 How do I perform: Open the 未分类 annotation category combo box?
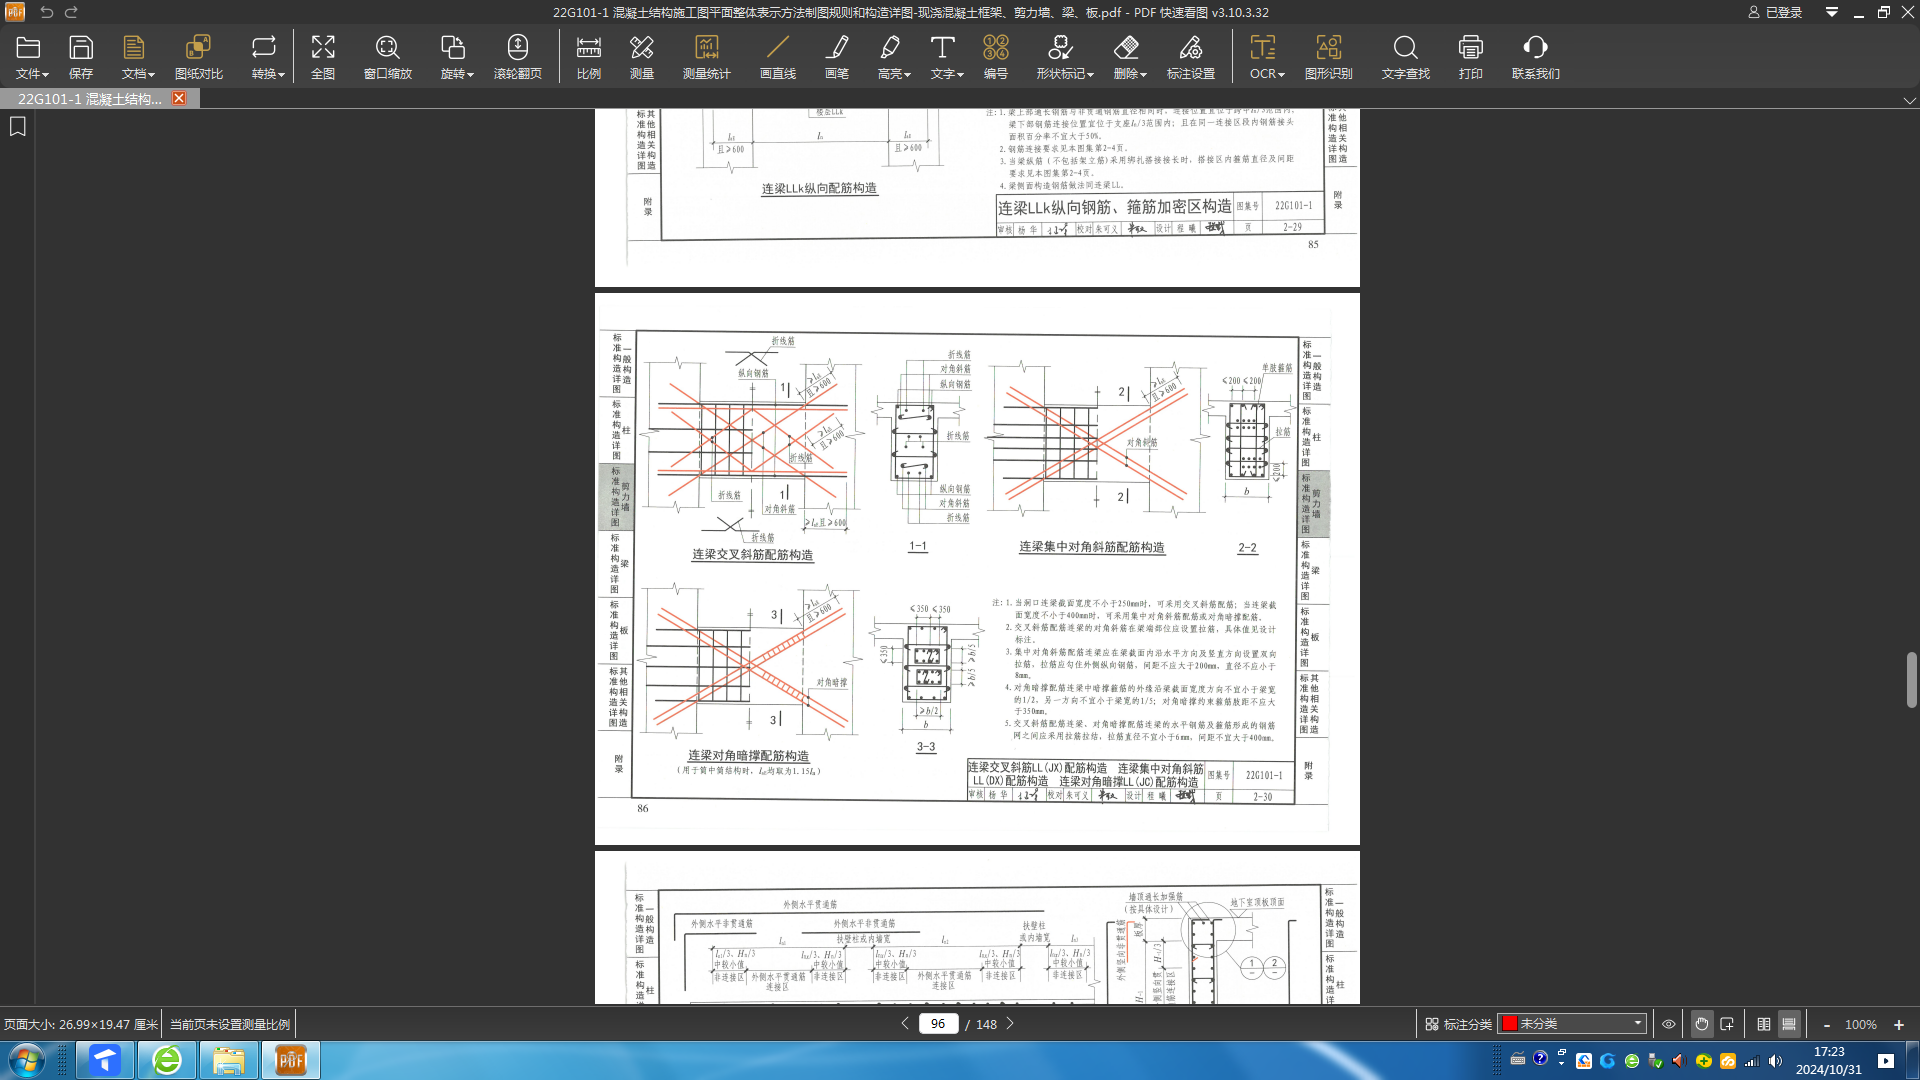coord(1572,1024)
